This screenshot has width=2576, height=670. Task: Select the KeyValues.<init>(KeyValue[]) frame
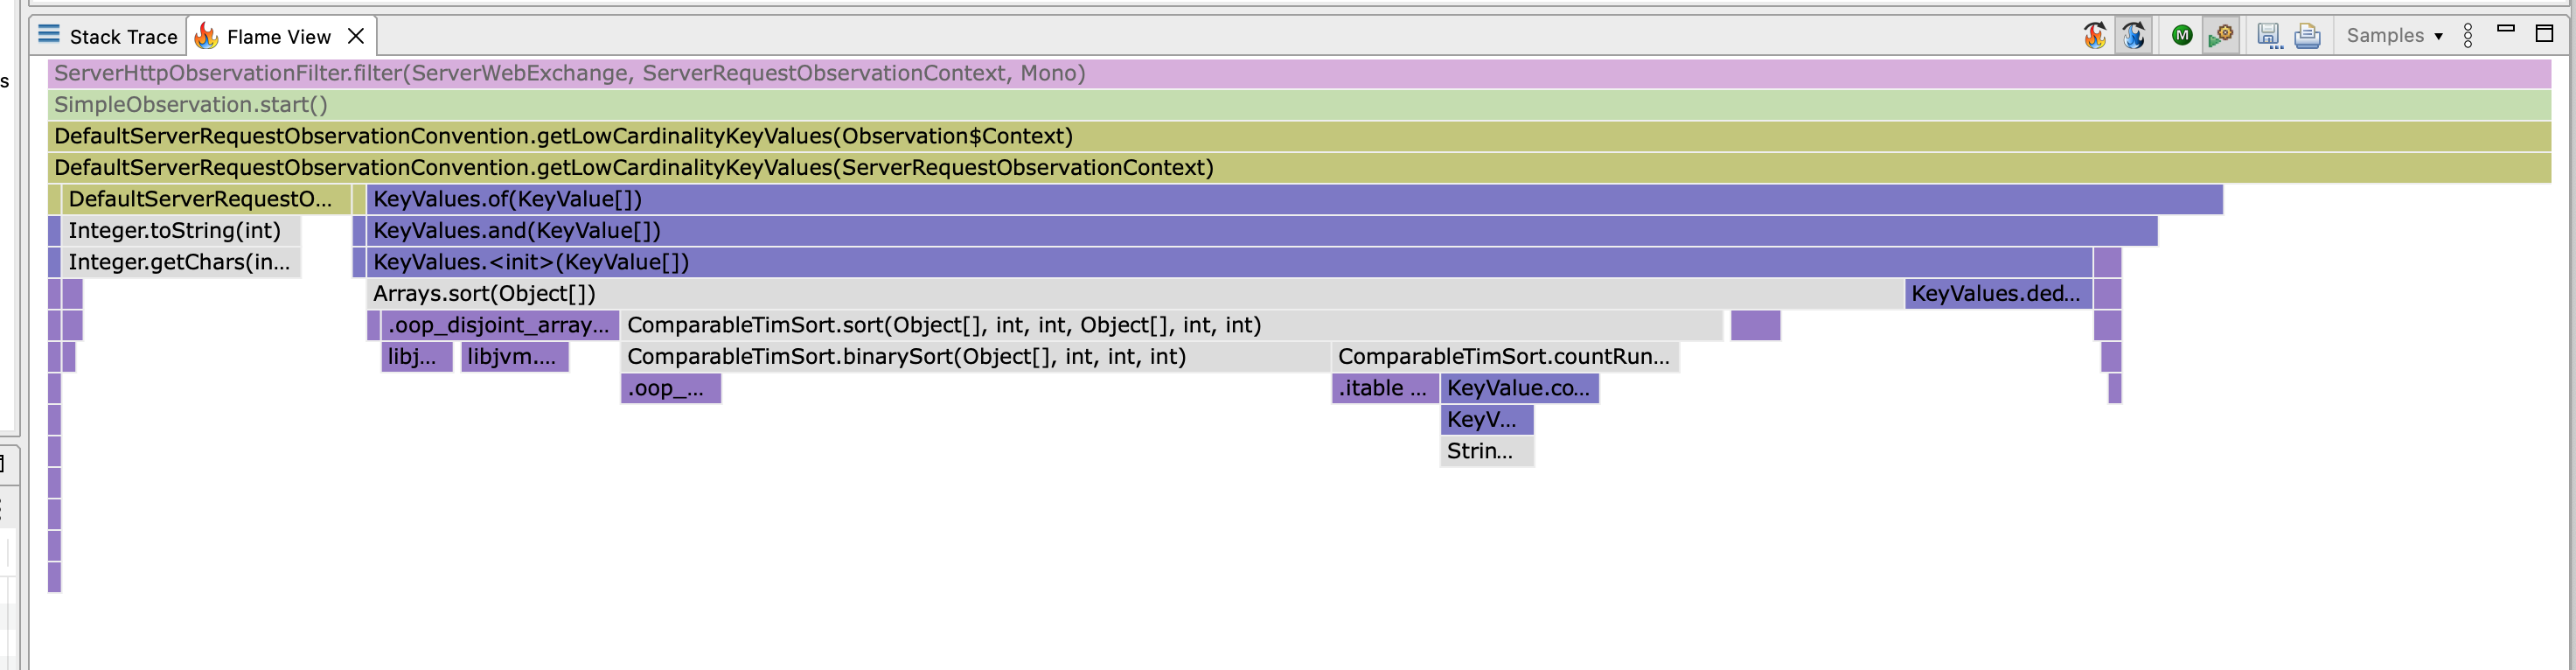click(1230, 262)
